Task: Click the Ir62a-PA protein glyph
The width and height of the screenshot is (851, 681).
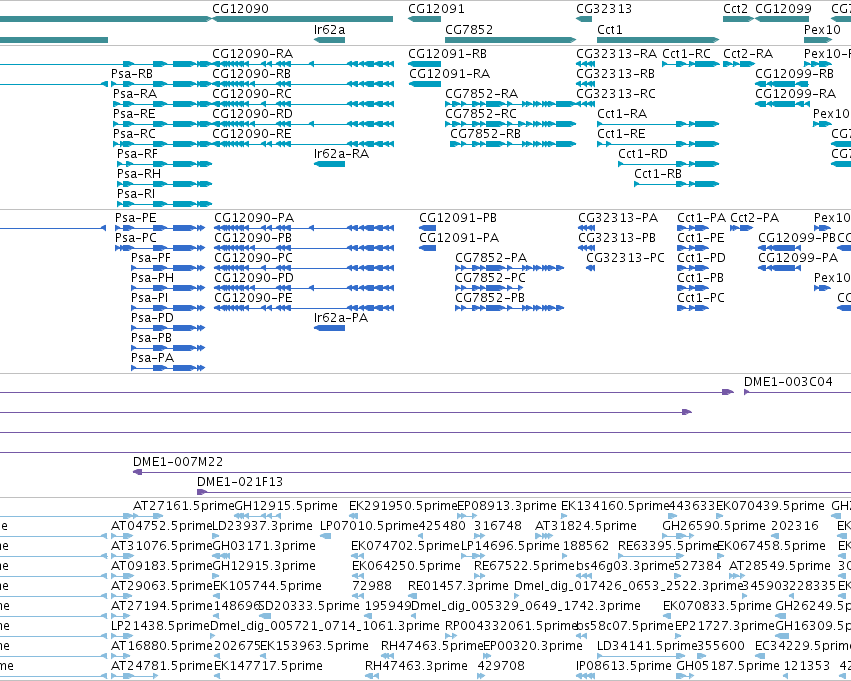Action: pyautogui.click(x=329, y=328)
